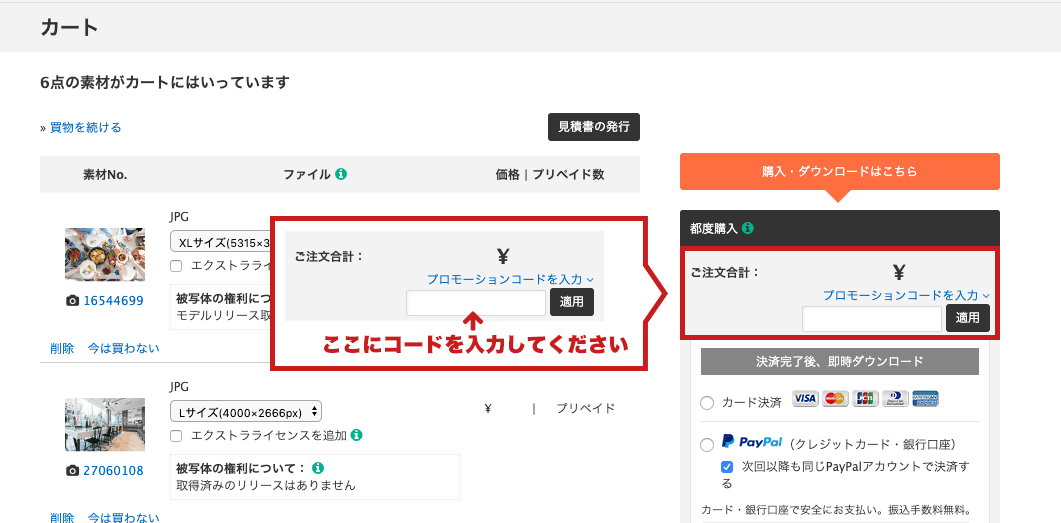The width and height of the screenshot is (1061, 523).
Task: Click the American Express card logo
Action: [926, 399]
